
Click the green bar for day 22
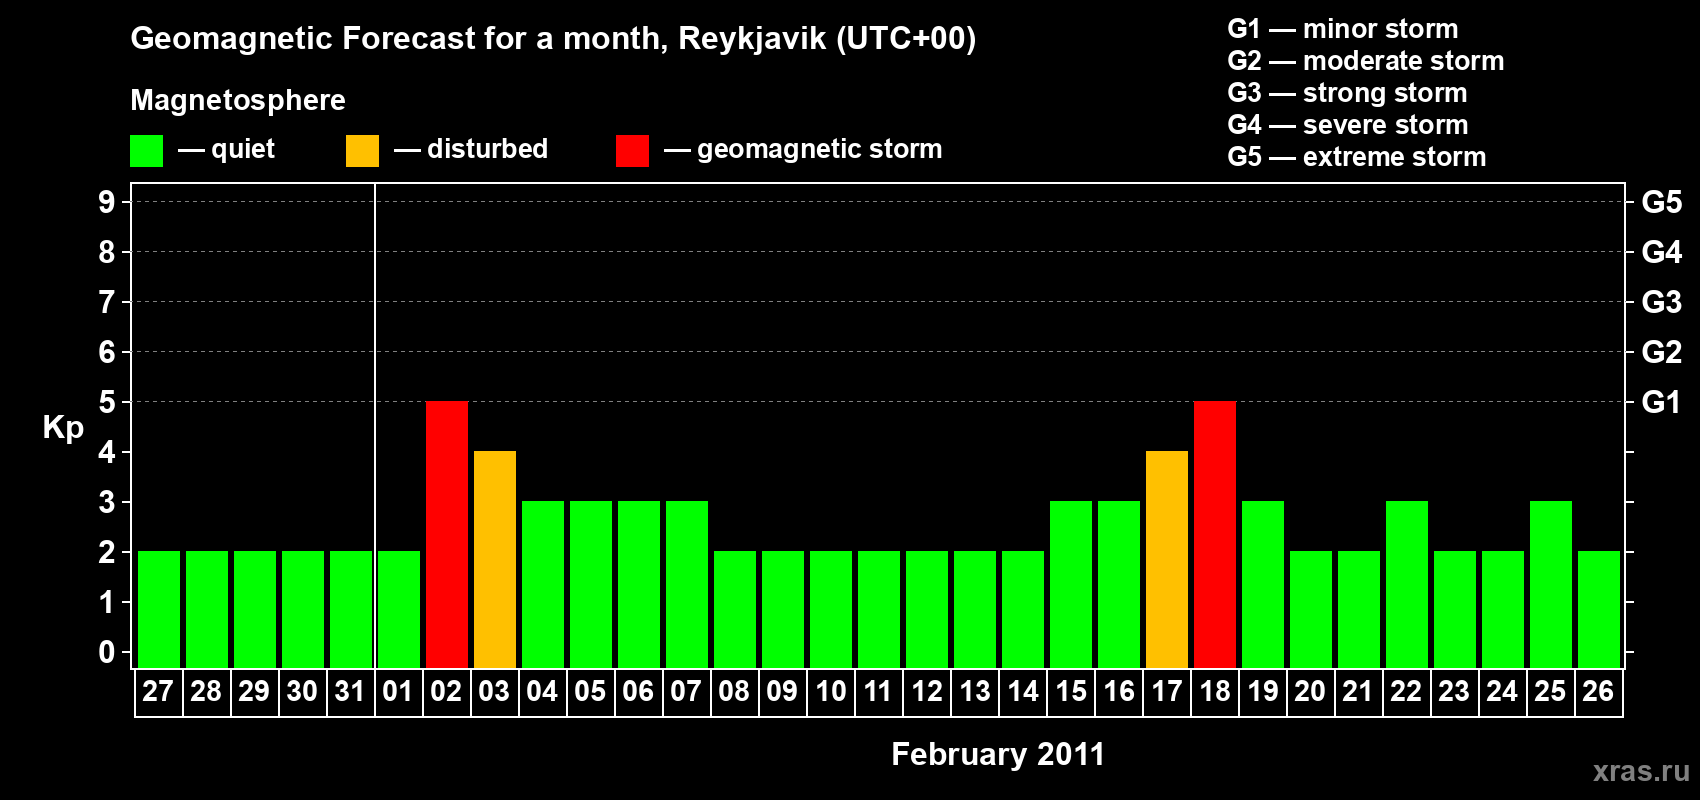point(1407,585)
